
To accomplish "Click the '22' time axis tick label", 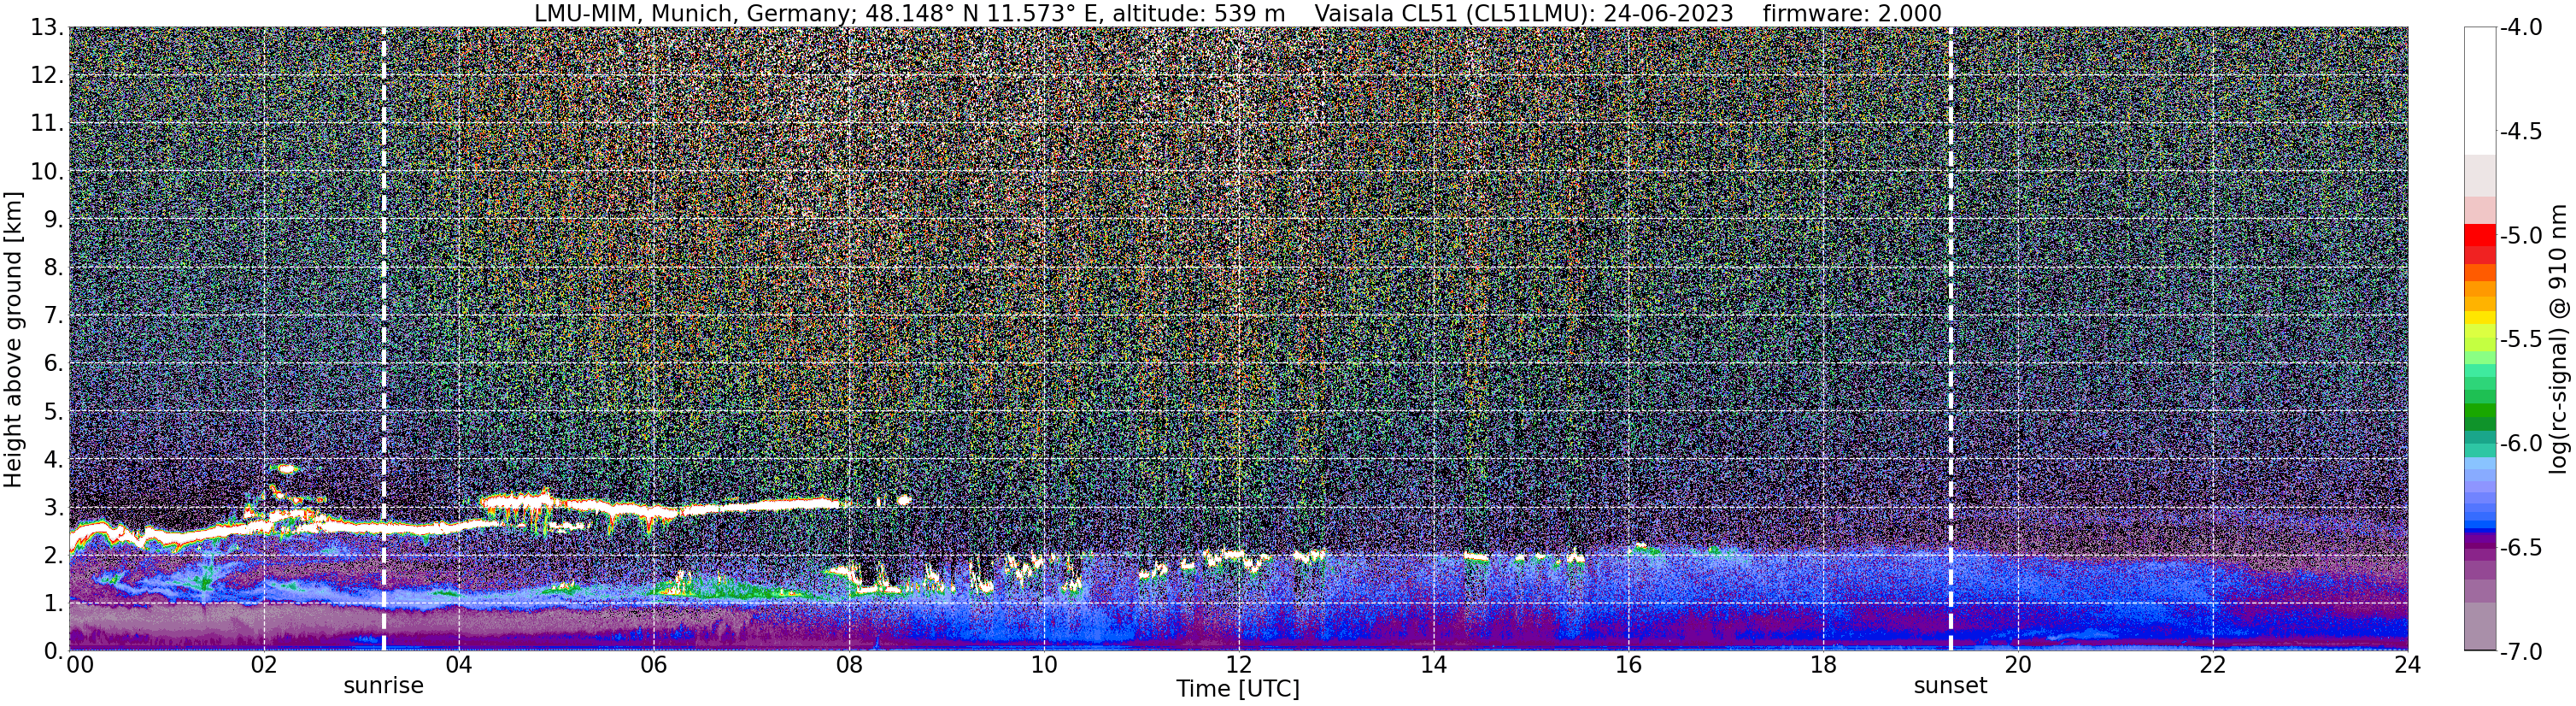I will point(2213,665).
